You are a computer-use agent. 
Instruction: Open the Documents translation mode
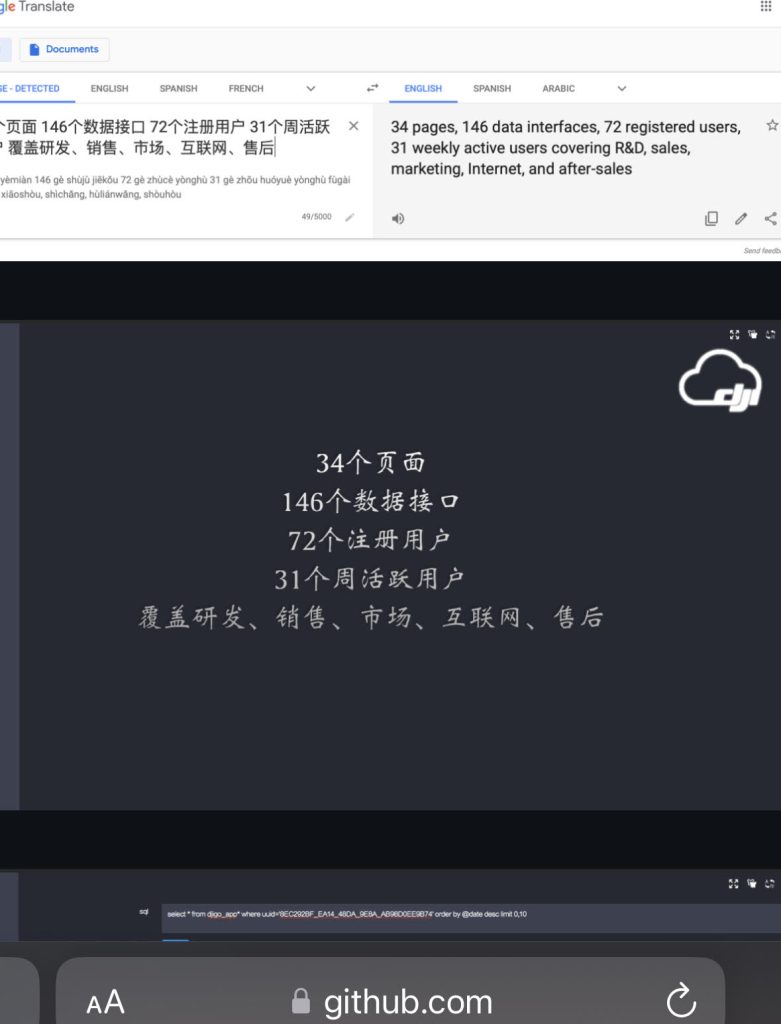click(64, 49)
